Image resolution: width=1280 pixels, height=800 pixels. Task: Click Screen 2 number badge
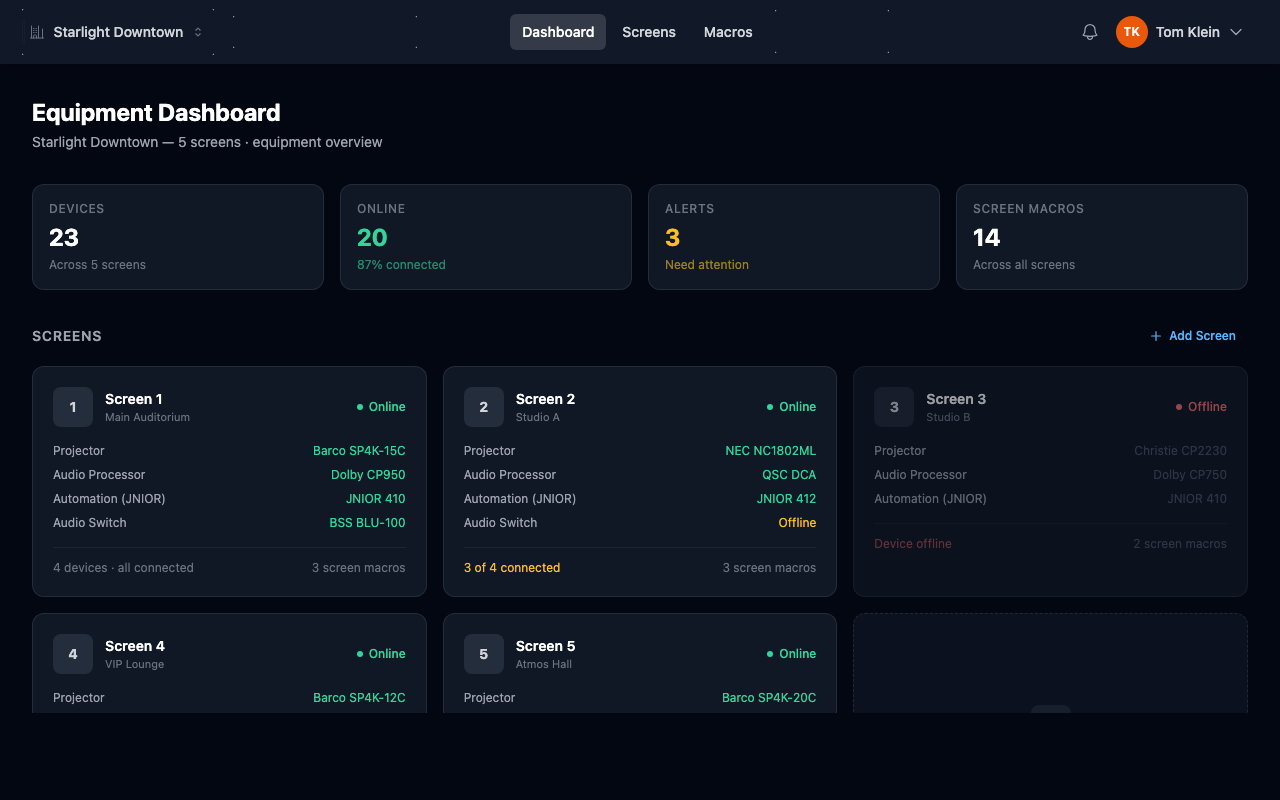point(484,407)
